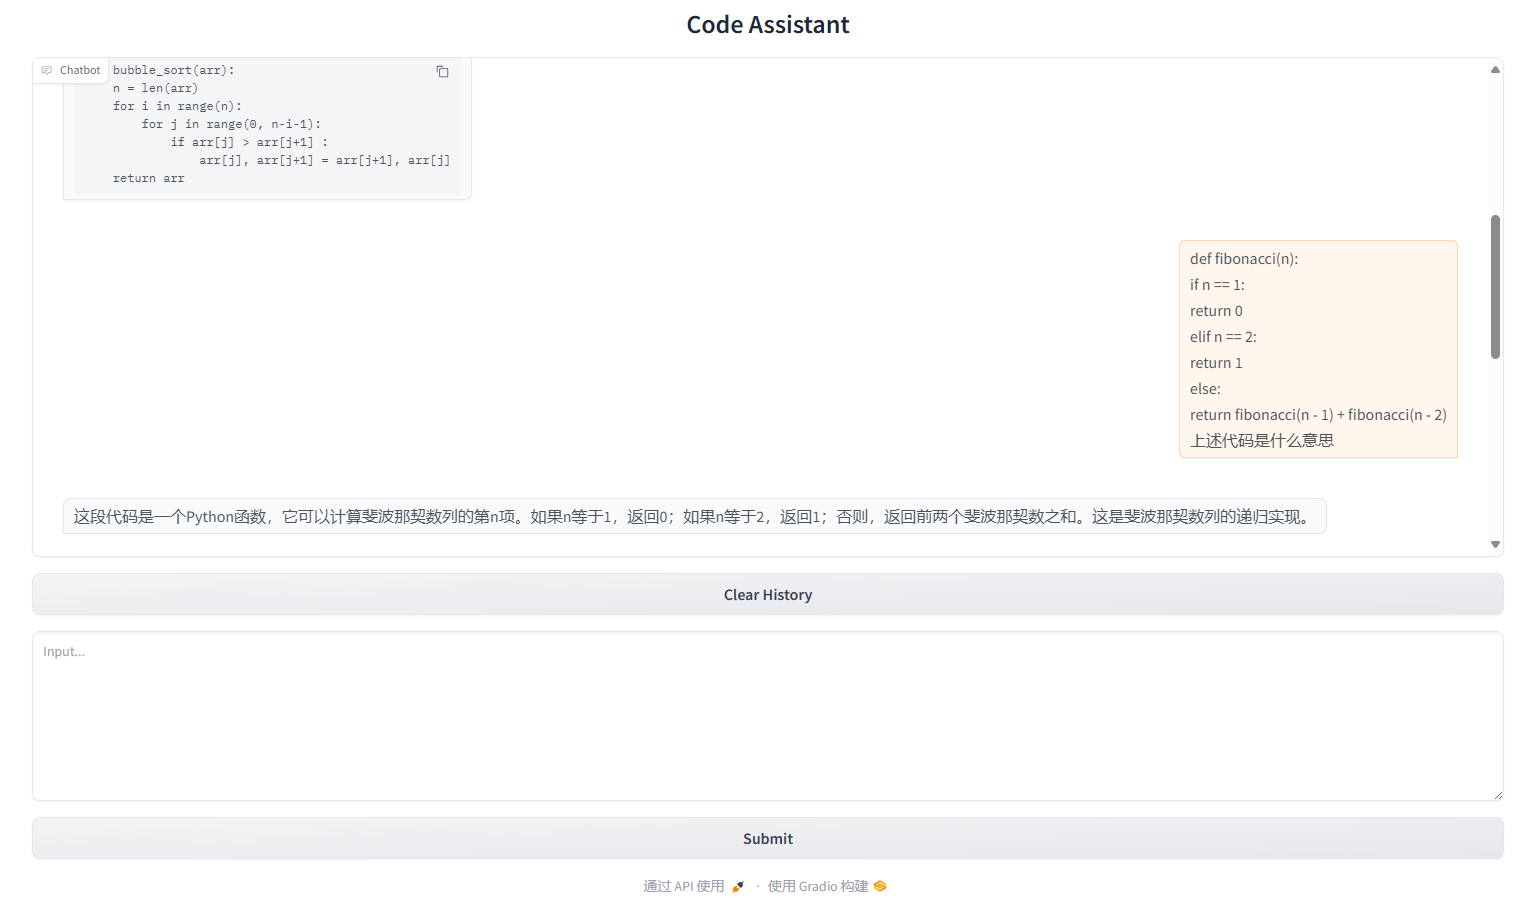Click the 'return fibonacci(n - 1) + fibonacci(n - 2)' line

coord(1318,415)
